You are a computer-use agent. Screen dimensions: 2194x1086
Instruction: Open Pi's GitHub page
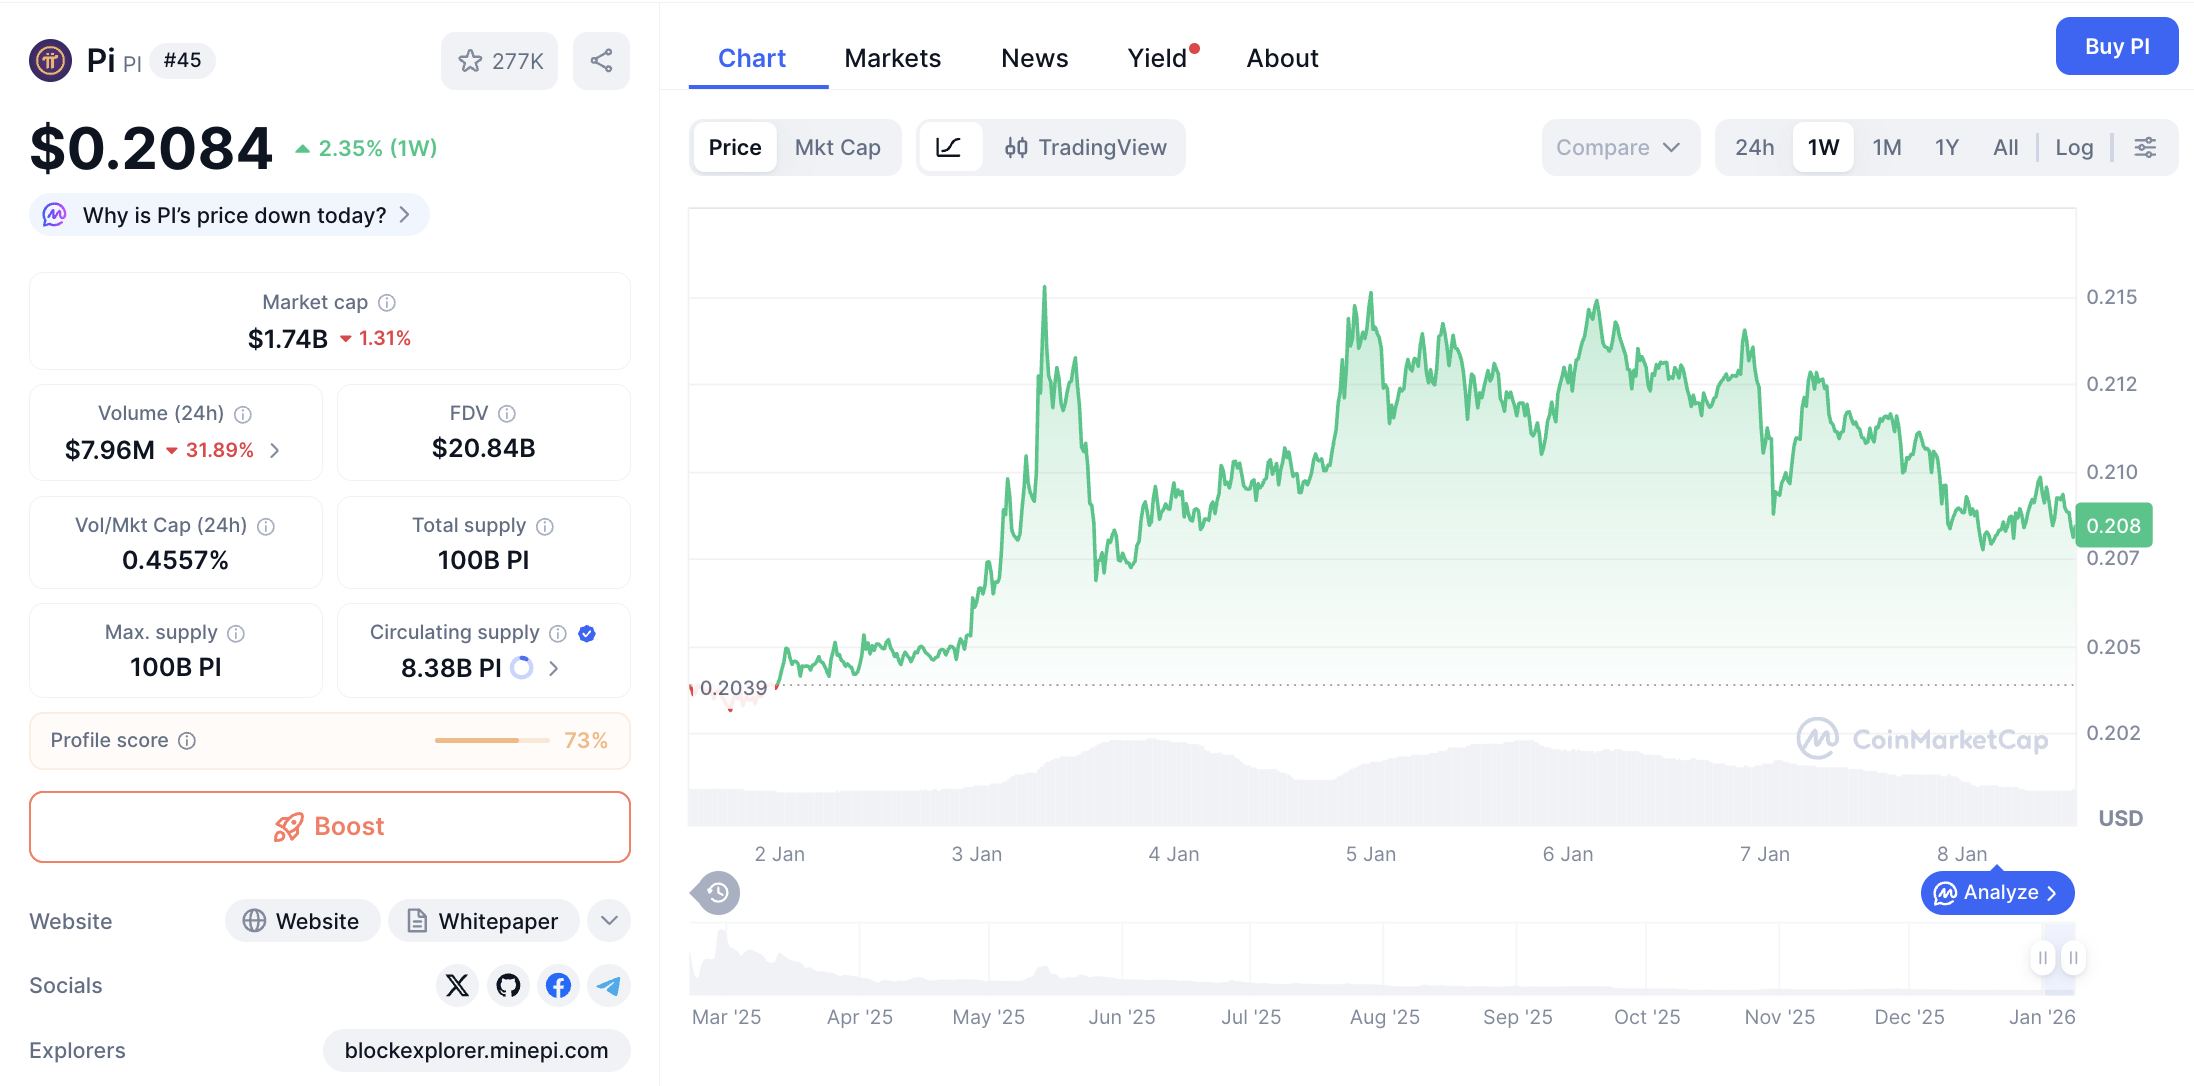508,985
